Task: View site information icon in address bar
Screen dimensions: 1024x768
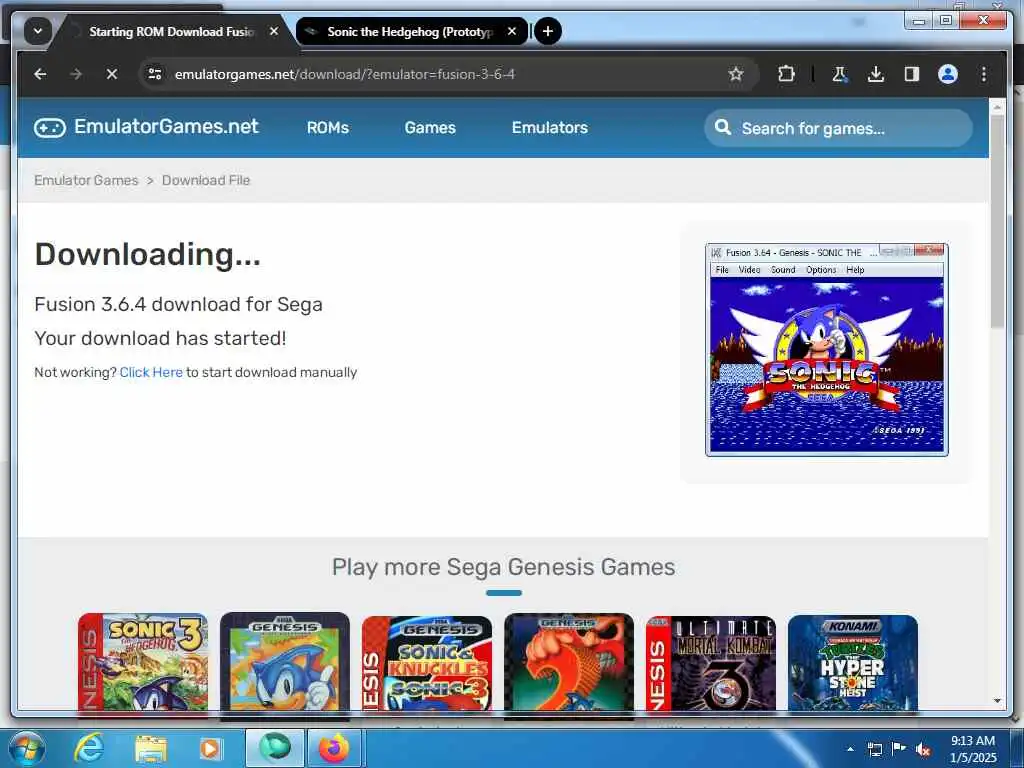Action: (x=155, y=74)
